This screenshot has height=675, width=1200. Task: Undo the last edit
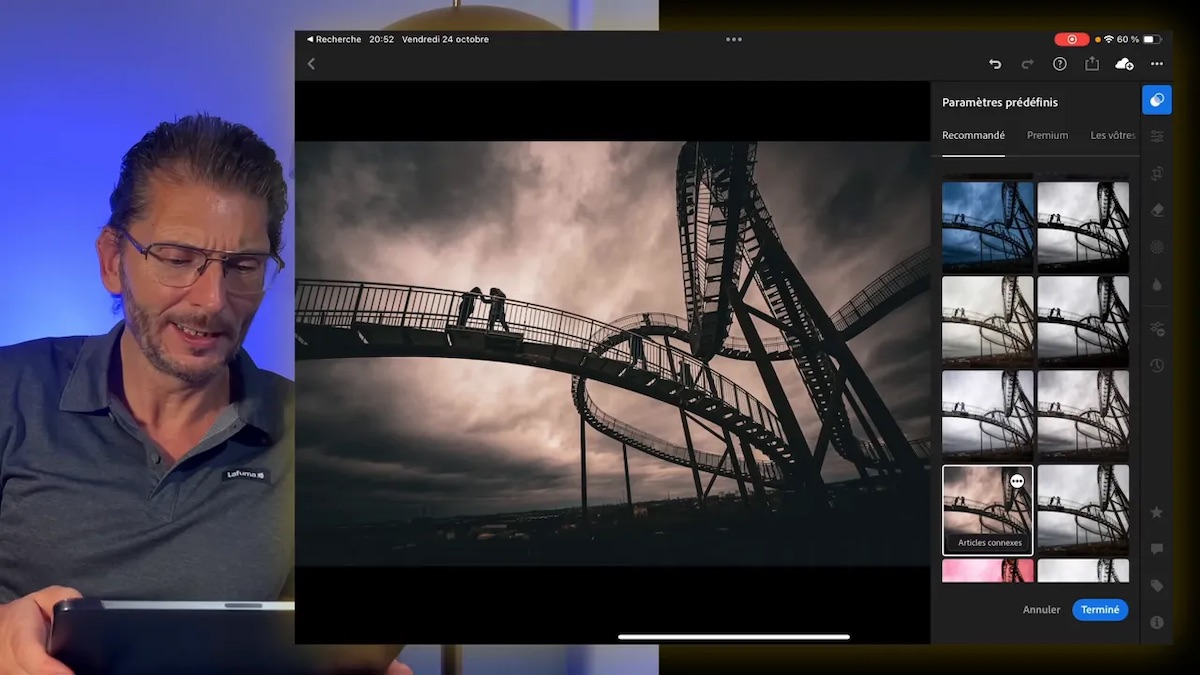tap(995, 64)
